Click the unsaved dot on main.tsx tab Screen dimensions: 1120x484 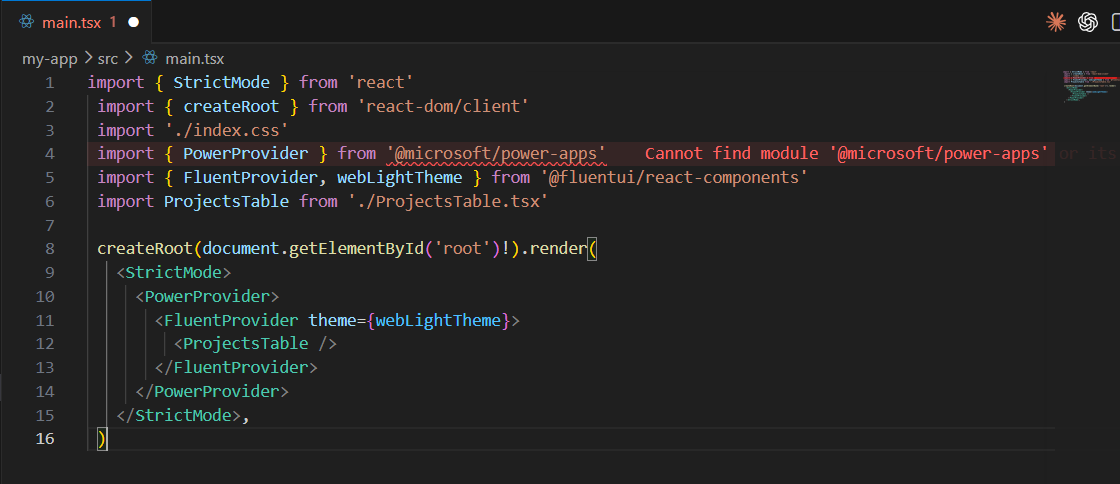pos(134,23)
